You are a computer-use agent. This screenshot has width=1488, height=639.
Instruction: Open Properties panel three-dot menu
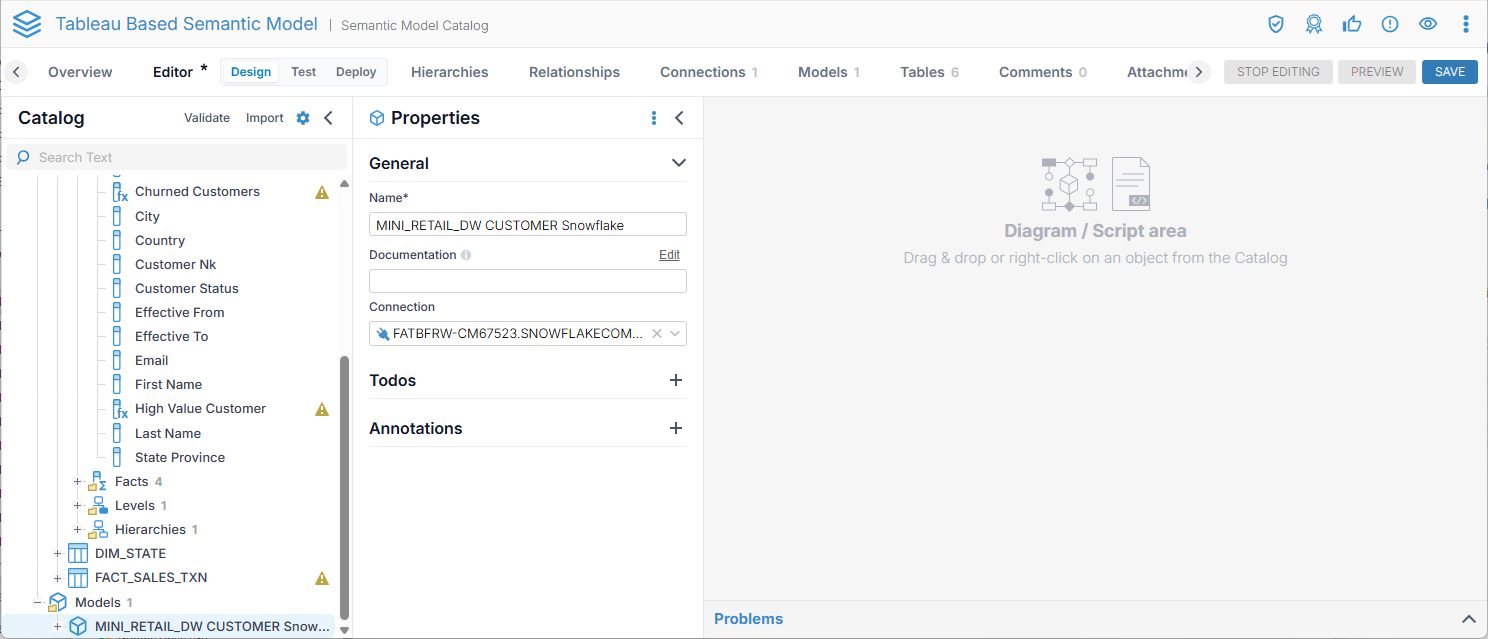pyautogui.click(x=654, y=118)
